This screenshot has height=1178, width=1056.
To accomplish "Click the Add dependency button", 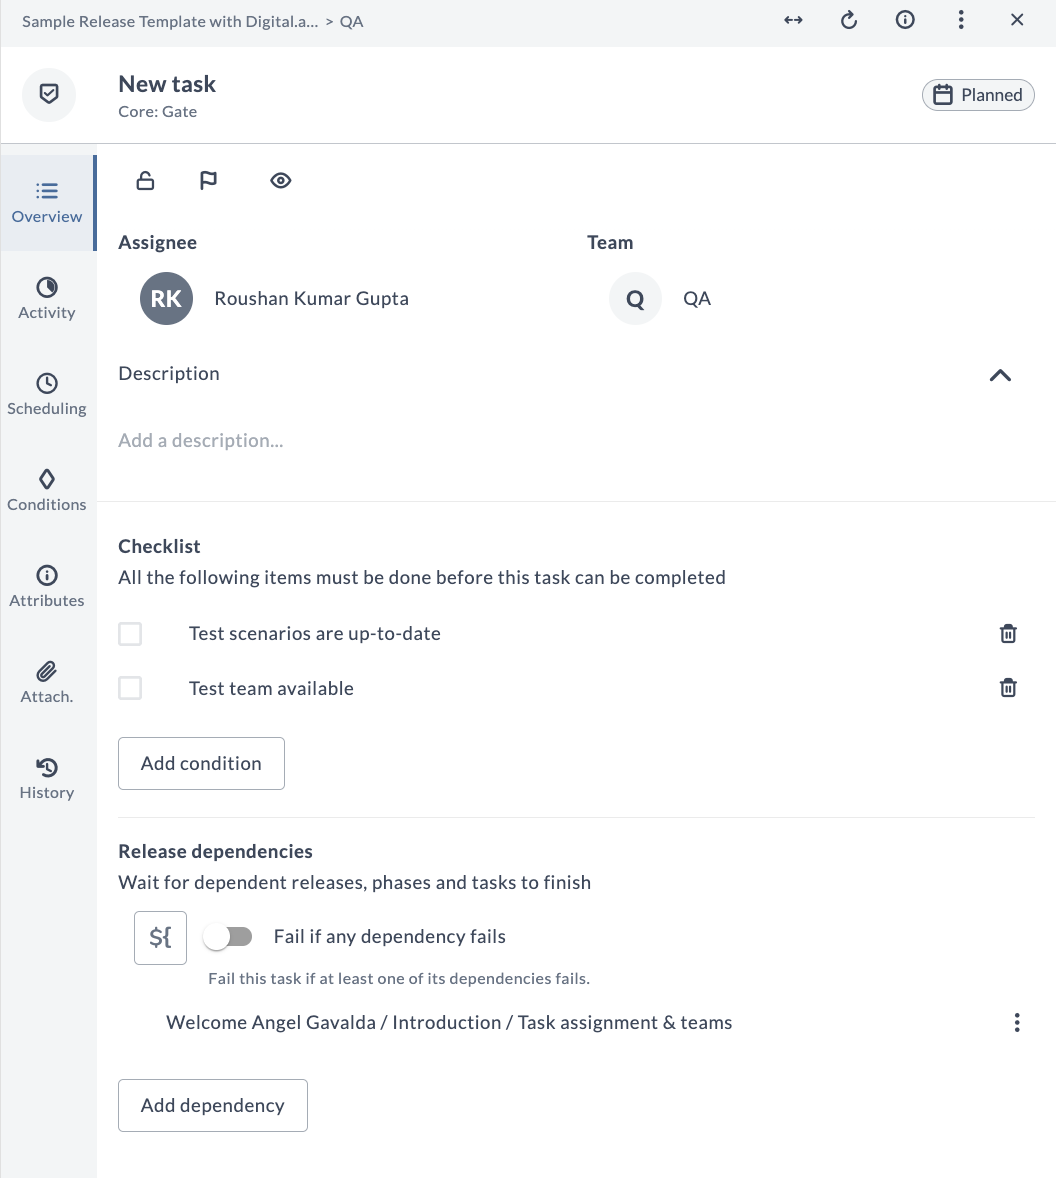I will pos(213,1105).
